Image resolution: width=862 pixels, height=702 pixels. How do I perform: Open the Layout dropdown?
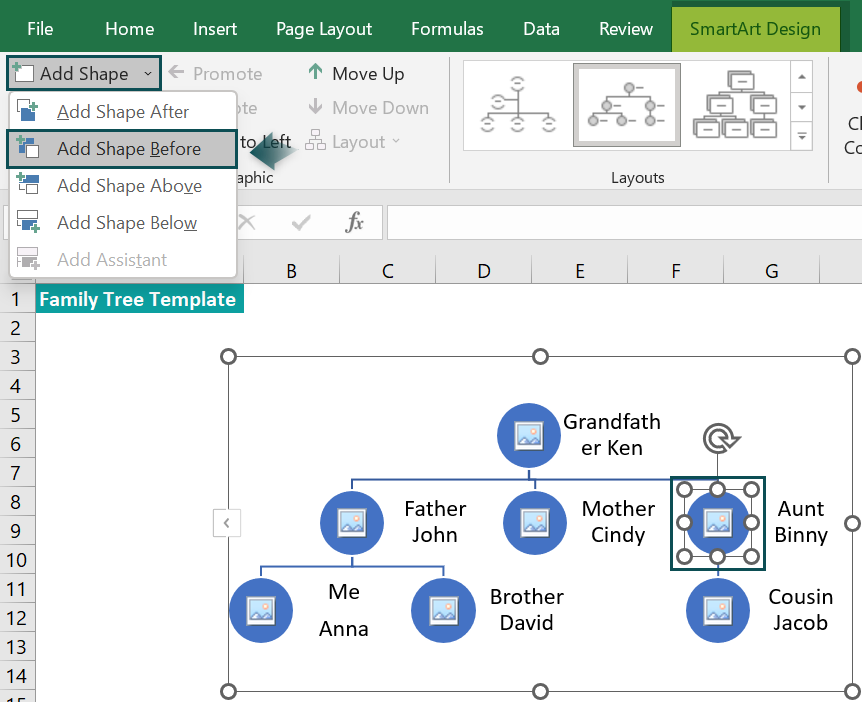tap(353, 142)
